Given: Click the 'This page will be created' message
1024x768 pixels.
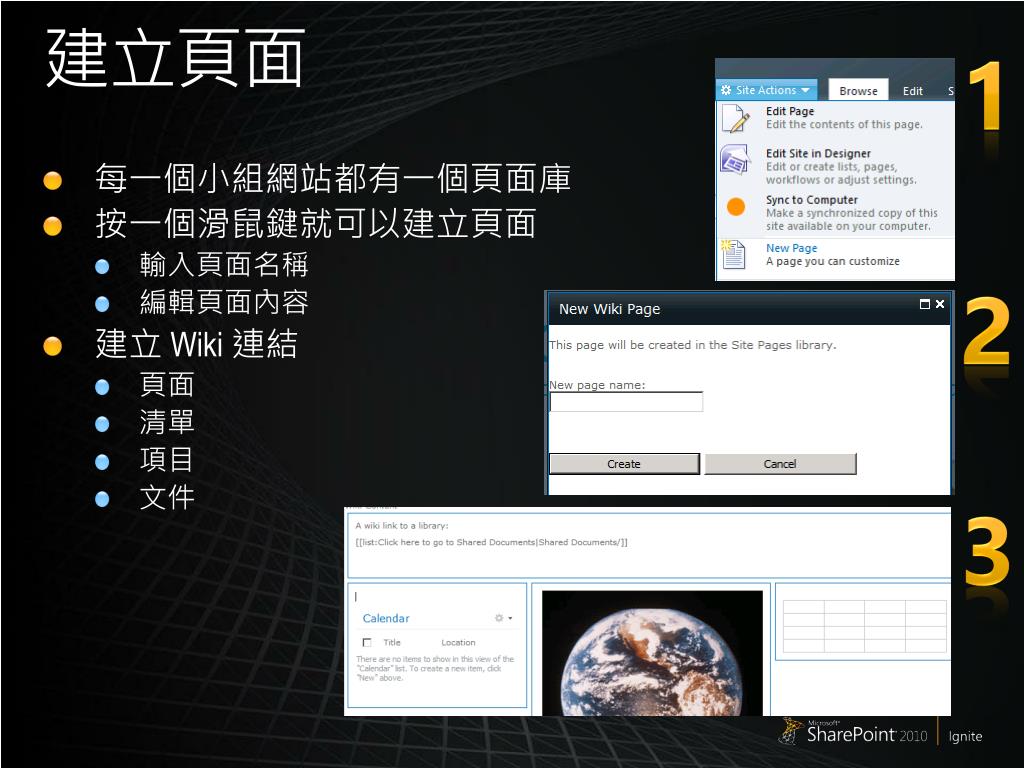Looking at the screenshot, I should 693,345.
